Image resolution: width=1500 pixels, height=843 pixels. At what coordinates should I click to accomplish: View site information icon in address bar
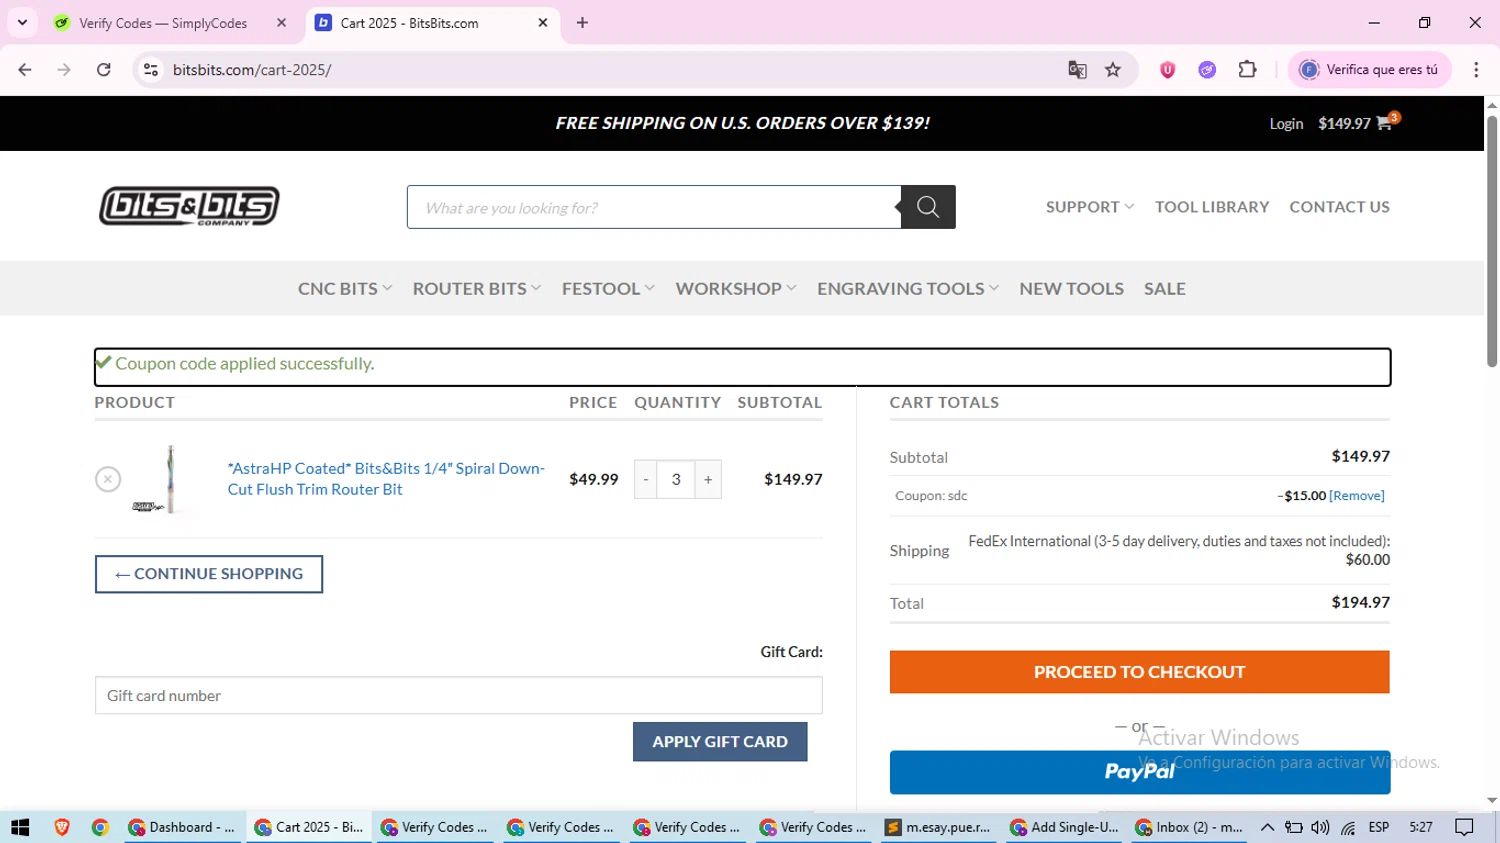(x=151, y=70)
